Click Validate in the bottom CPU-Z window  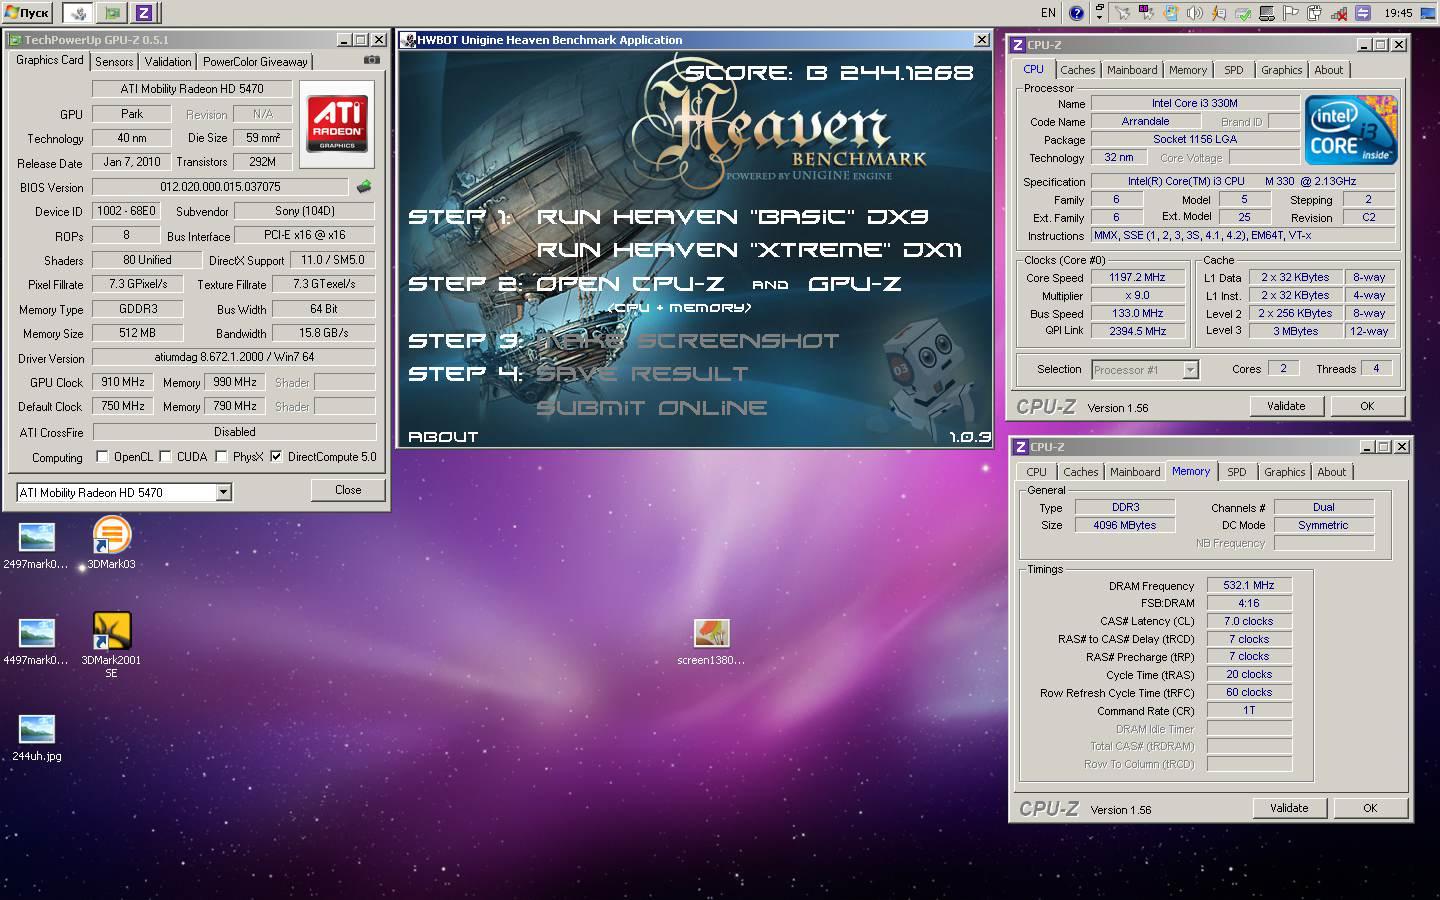click(1289, 808)
